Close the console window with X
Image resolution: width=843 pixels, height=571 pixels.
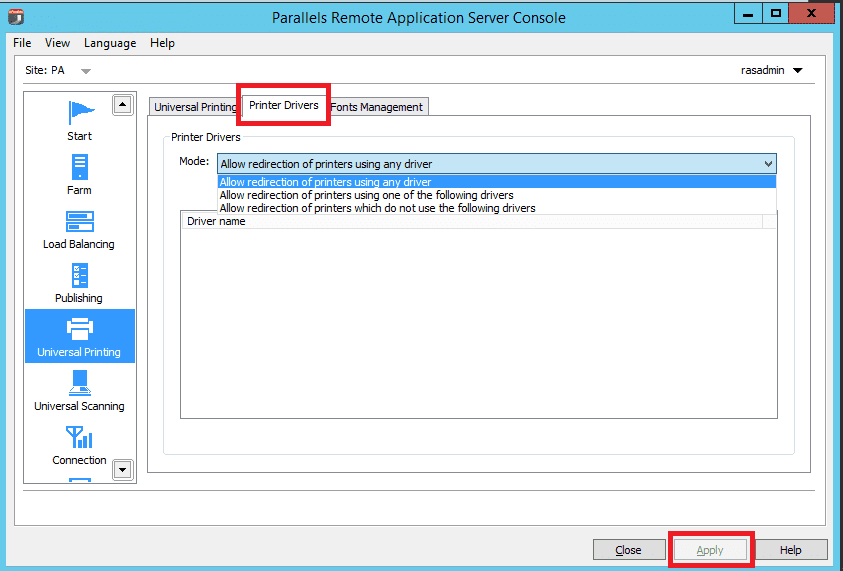pos(811,14)
